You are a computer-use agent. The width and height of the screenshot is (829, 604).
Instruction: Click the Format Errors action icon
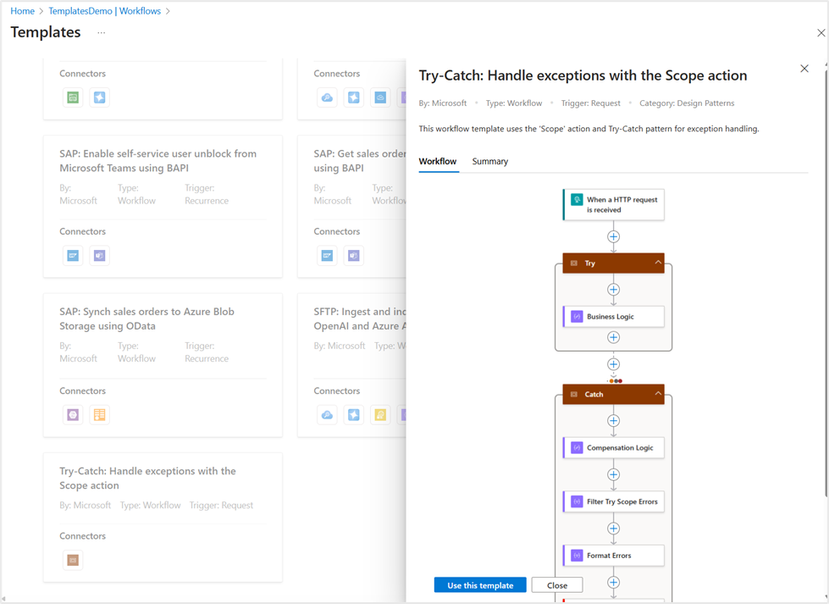click(577, 555)
